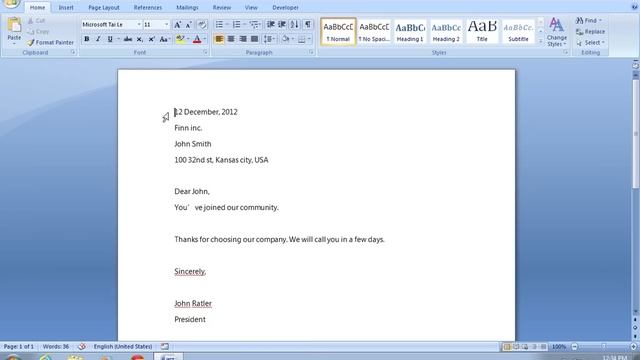Viewport: 640px width, 360px height.
Task: Grow the font size
Action: click(x=178, y=25)
